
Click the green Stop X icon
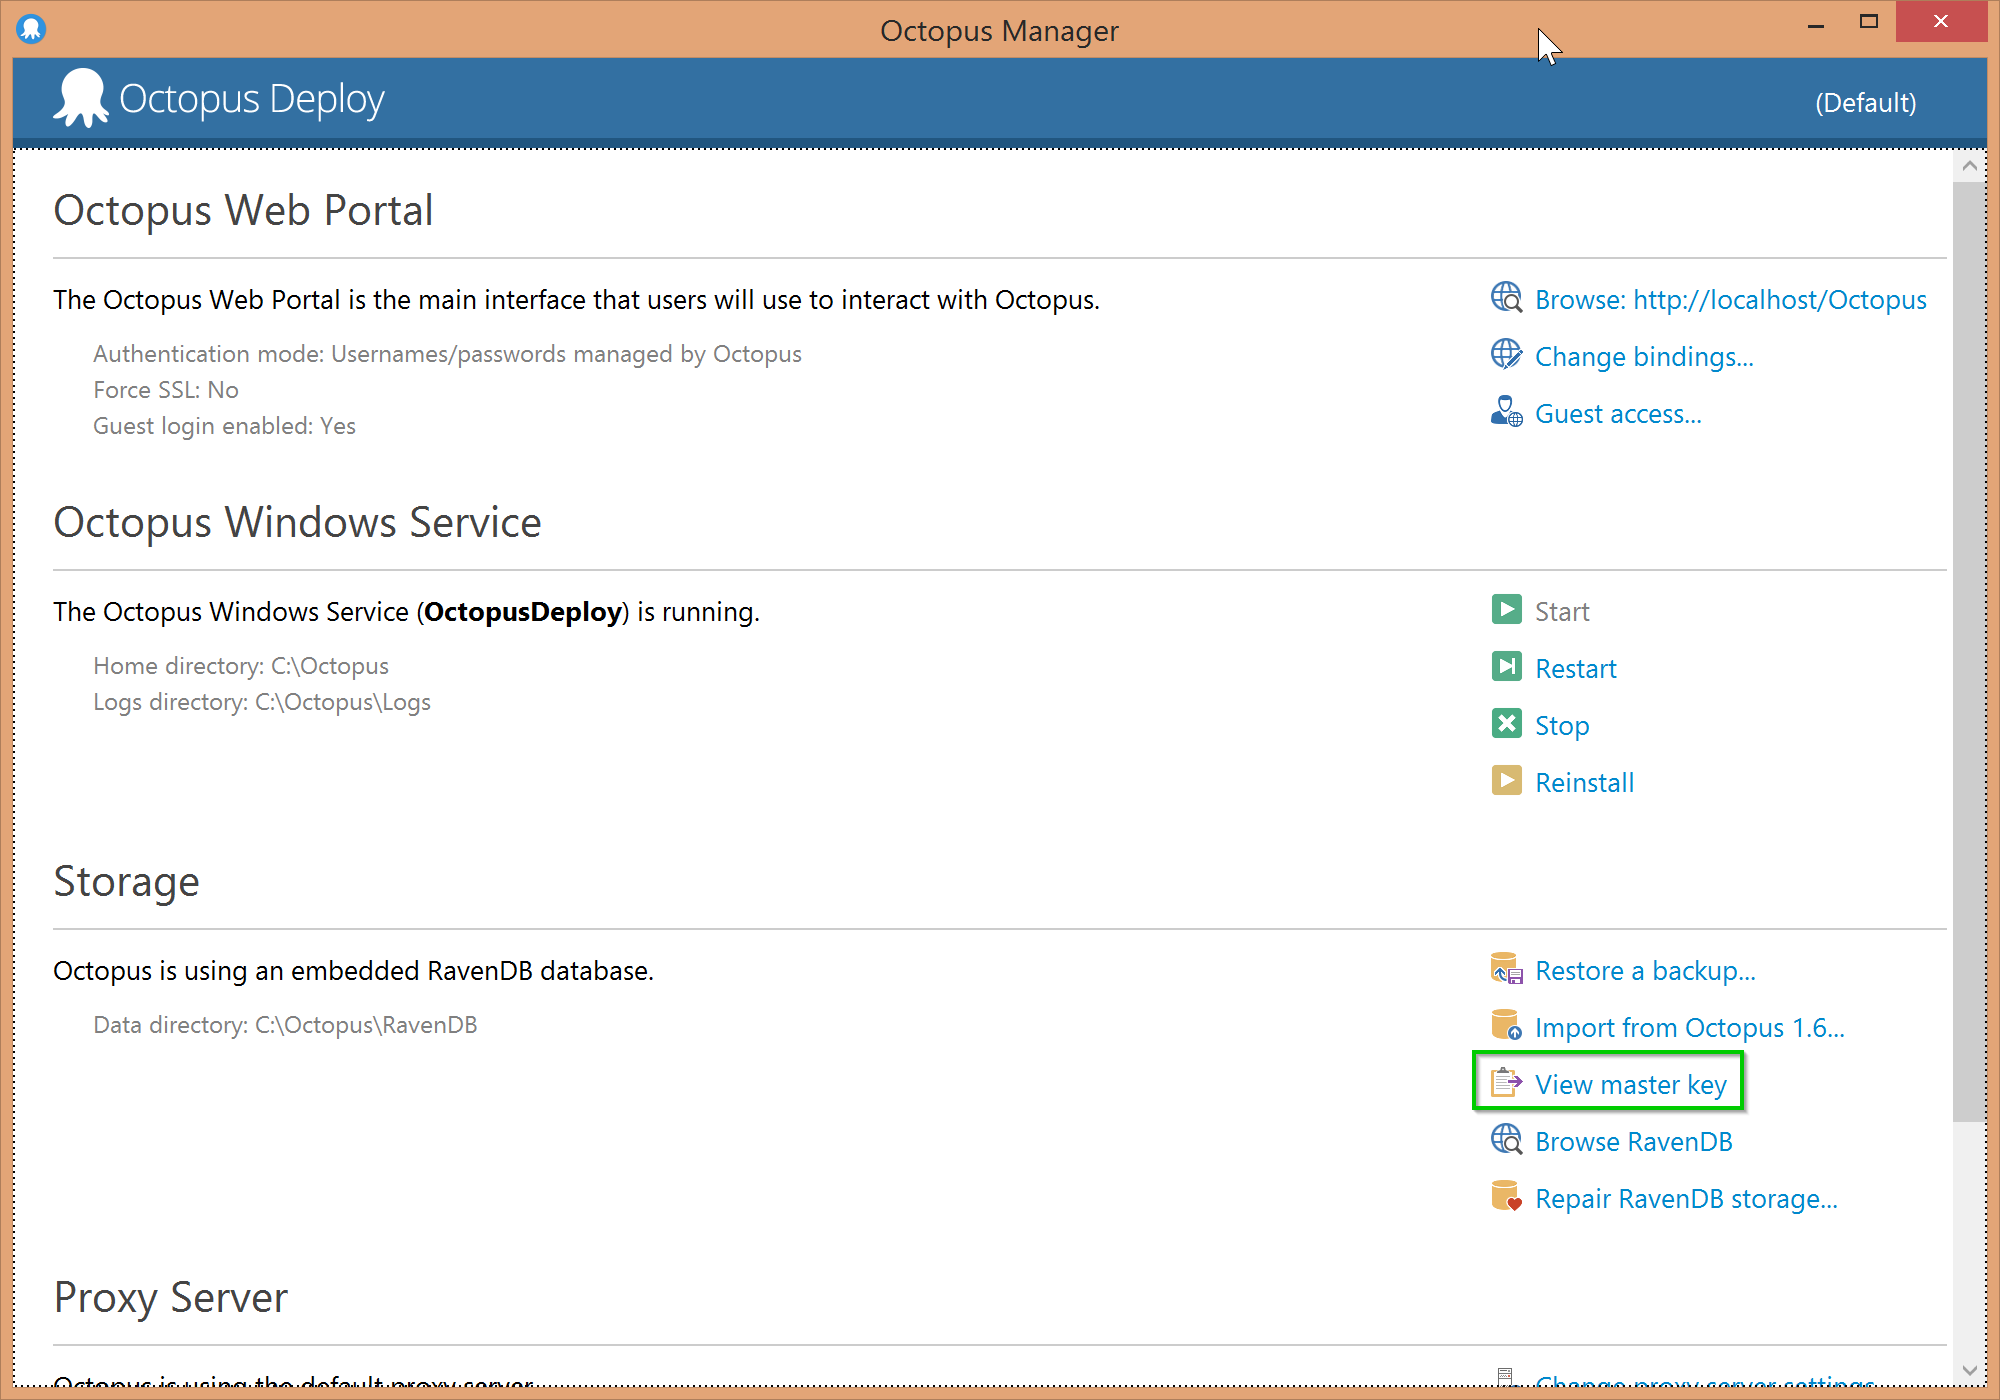(x=1506, y=724)
